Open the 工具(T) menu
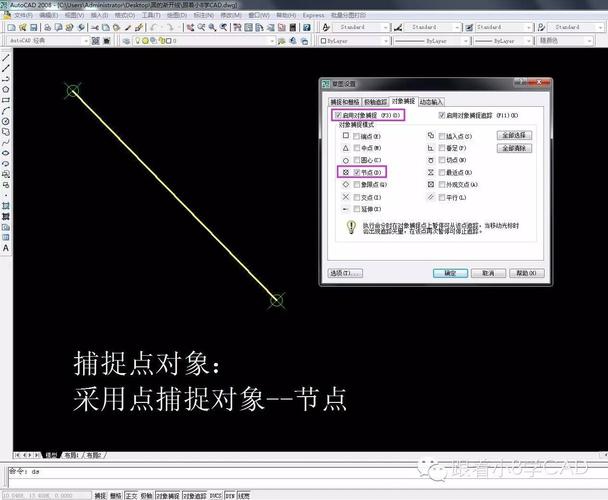The image size is (608, 500). tap(151, 15)
